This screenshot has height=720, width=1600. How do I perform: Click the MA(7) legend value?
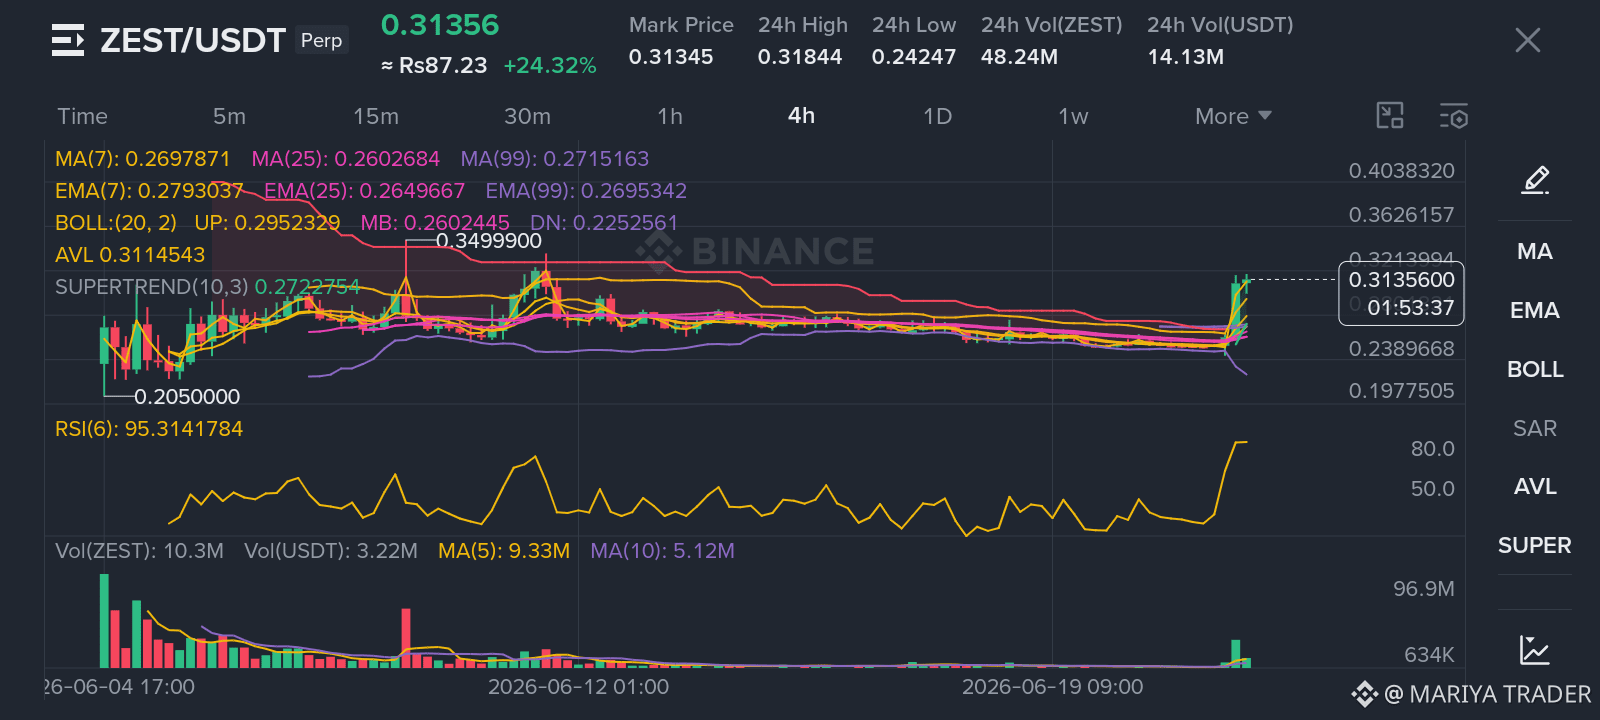coord(143,159)
